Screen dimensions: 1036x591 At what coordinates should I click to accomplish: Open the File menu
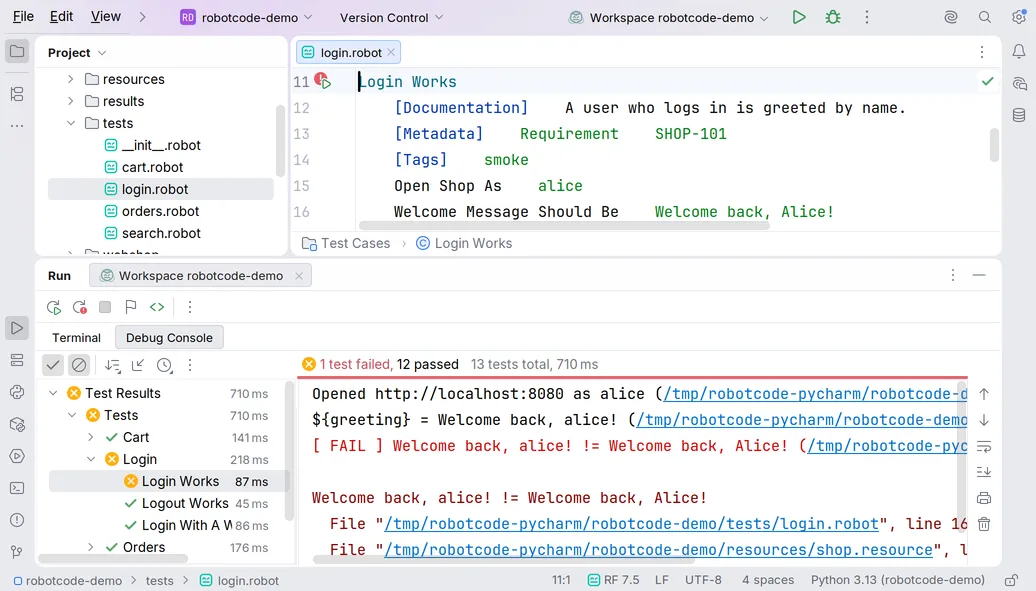[x=23, y=17]
